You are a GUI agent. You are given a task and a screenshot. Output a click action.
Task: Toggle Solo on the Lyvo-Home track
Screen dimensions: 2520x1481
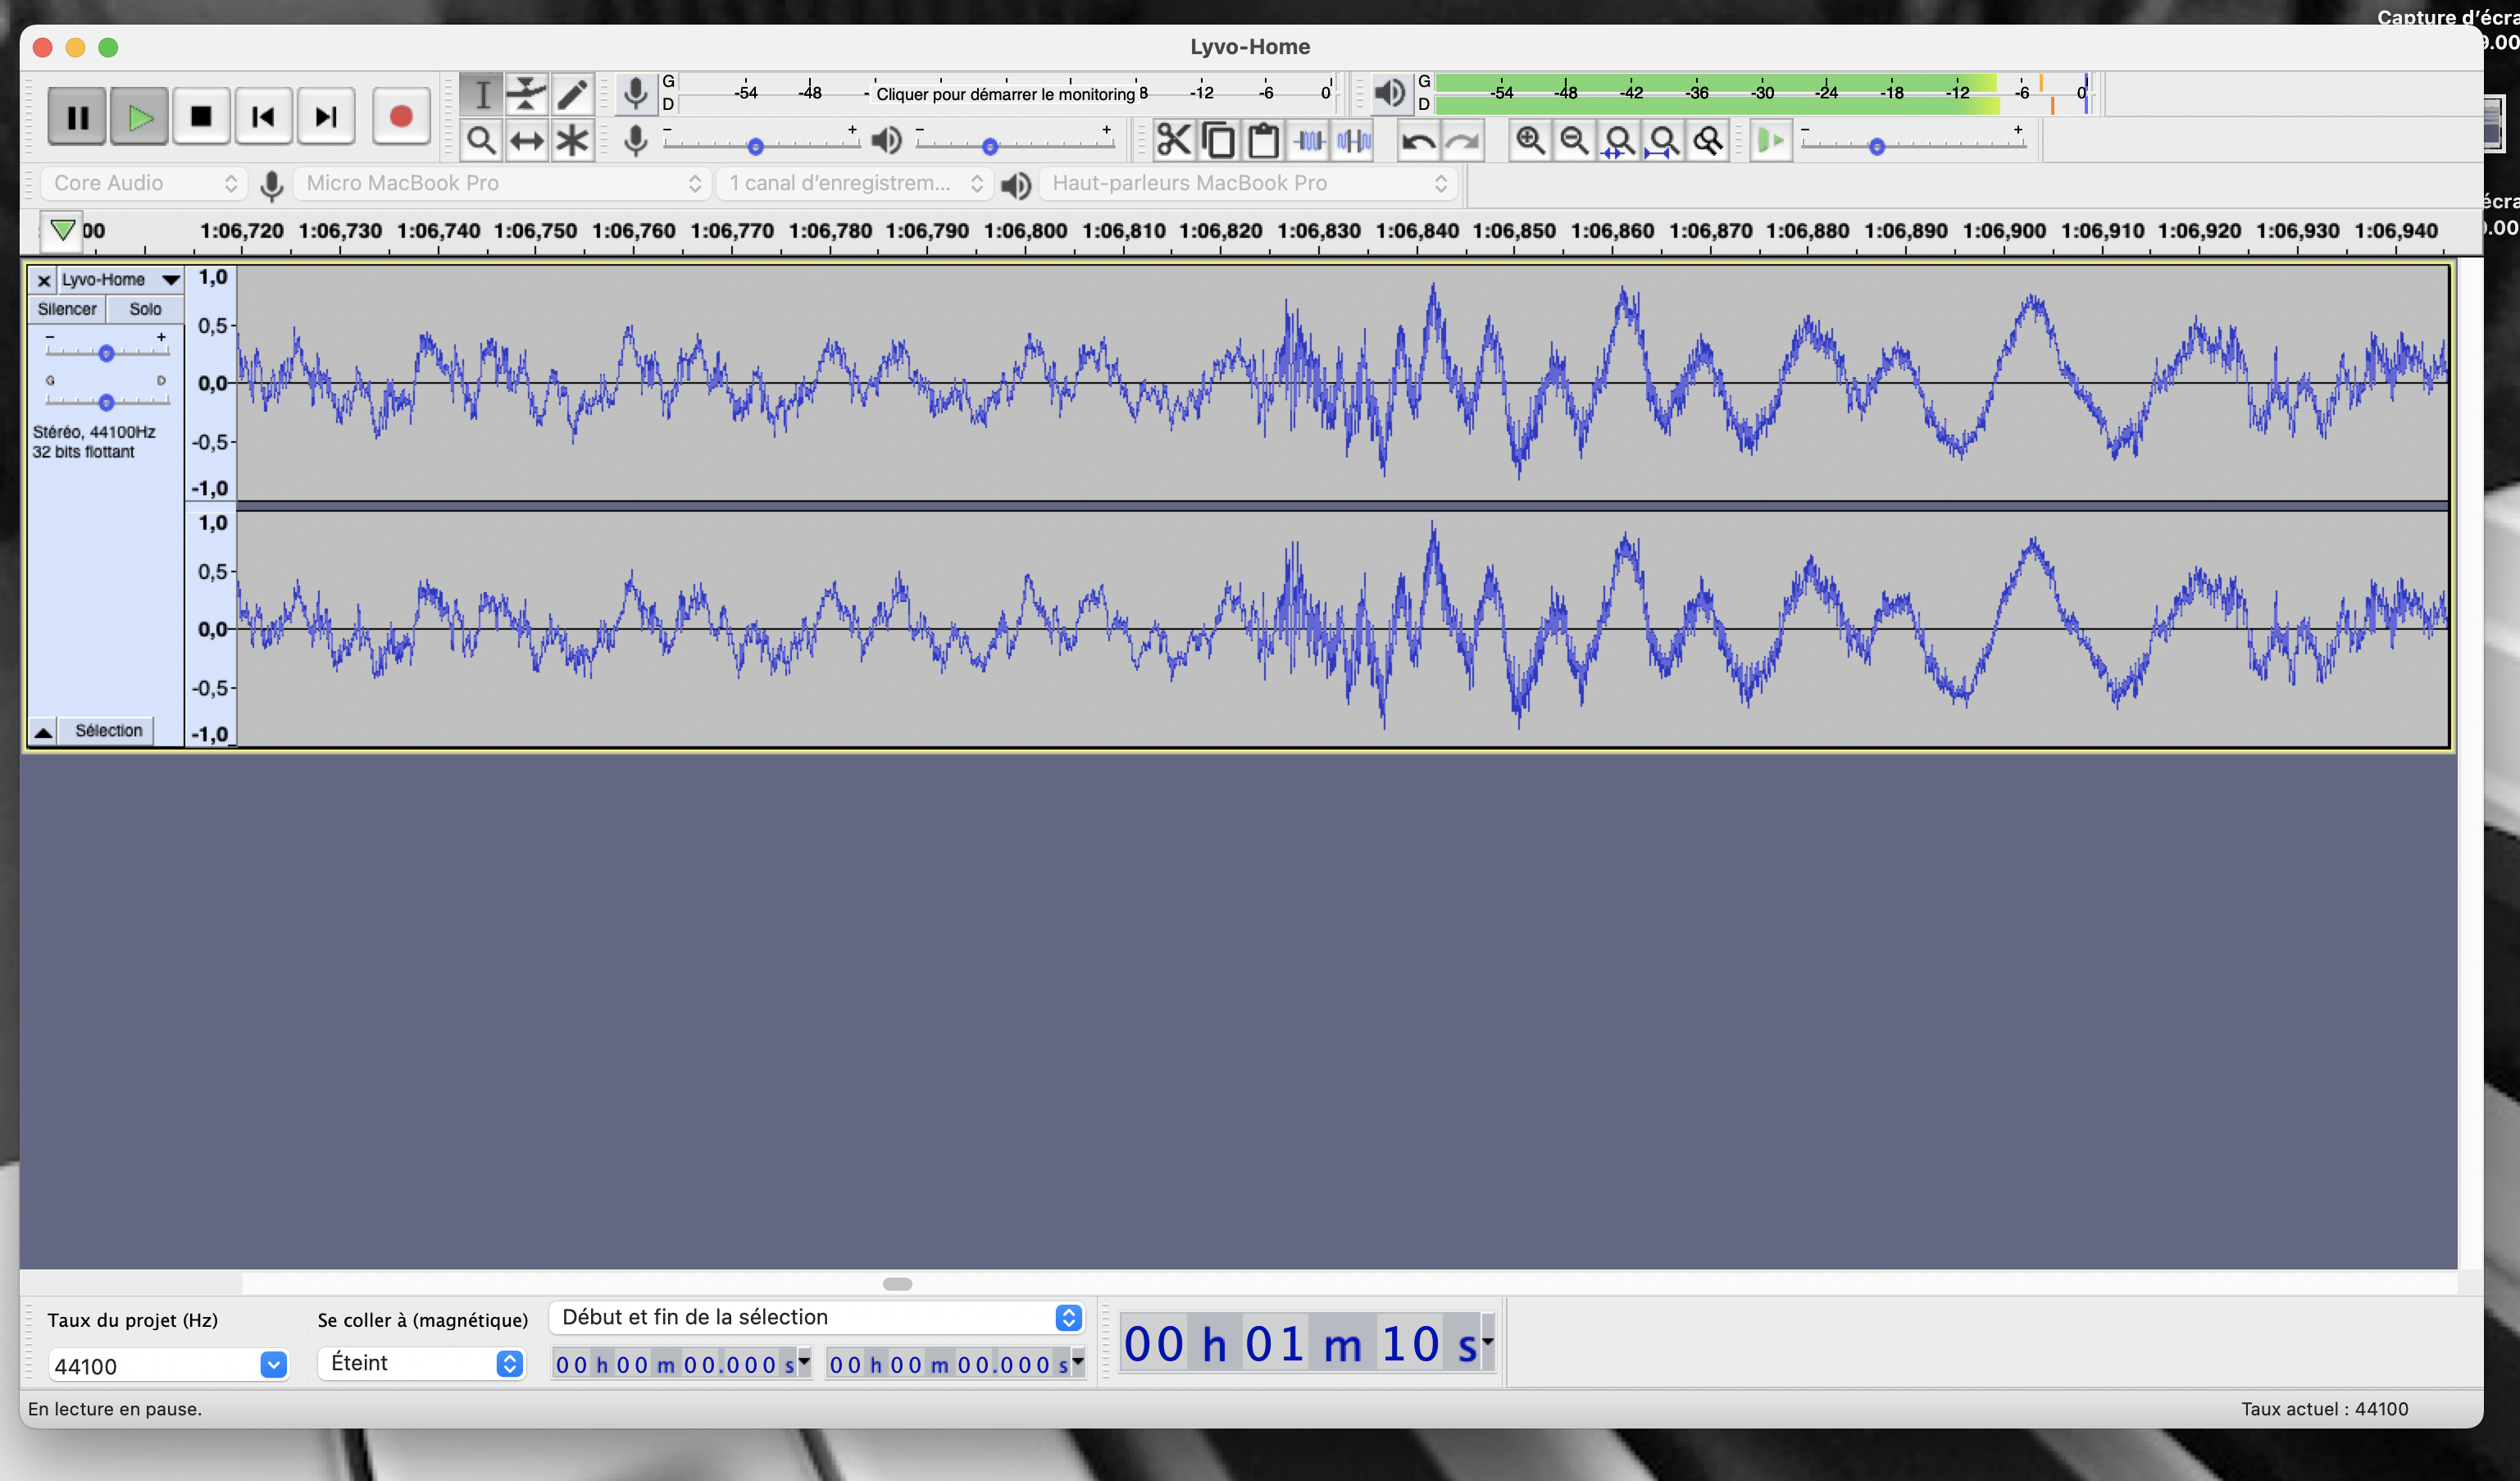(x=145, y=309)
